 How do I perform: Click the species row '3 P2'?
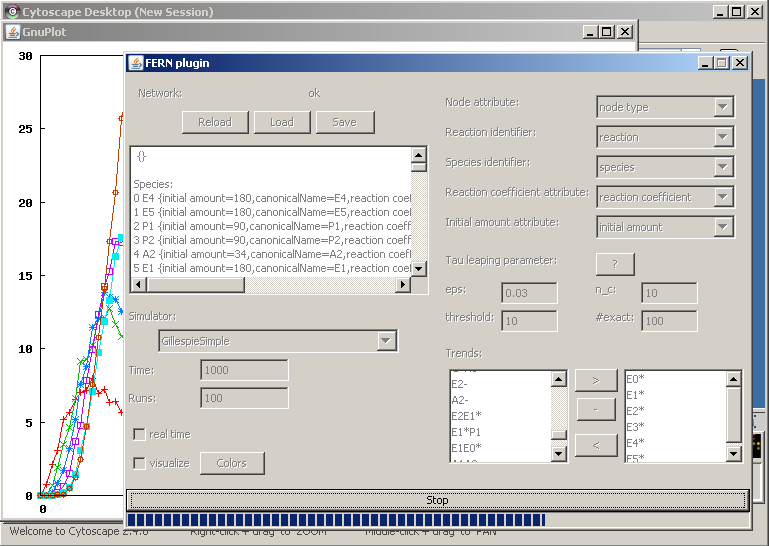coord(272,240)
